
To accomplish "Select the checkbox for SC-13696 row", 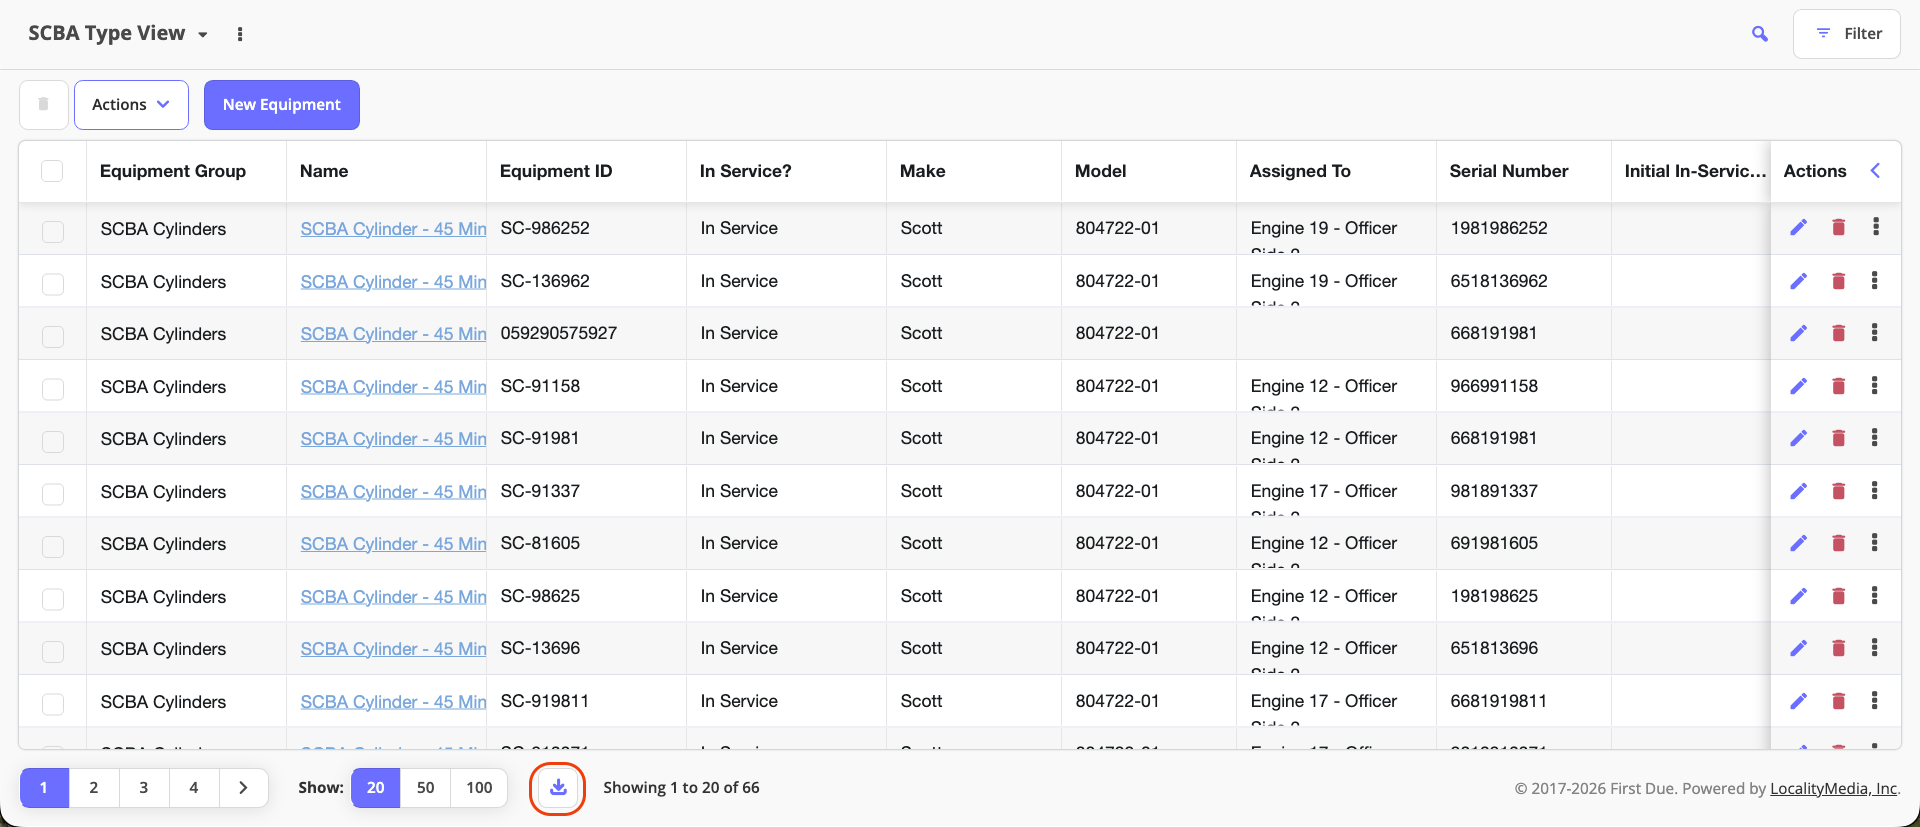I will coord(53,651).
